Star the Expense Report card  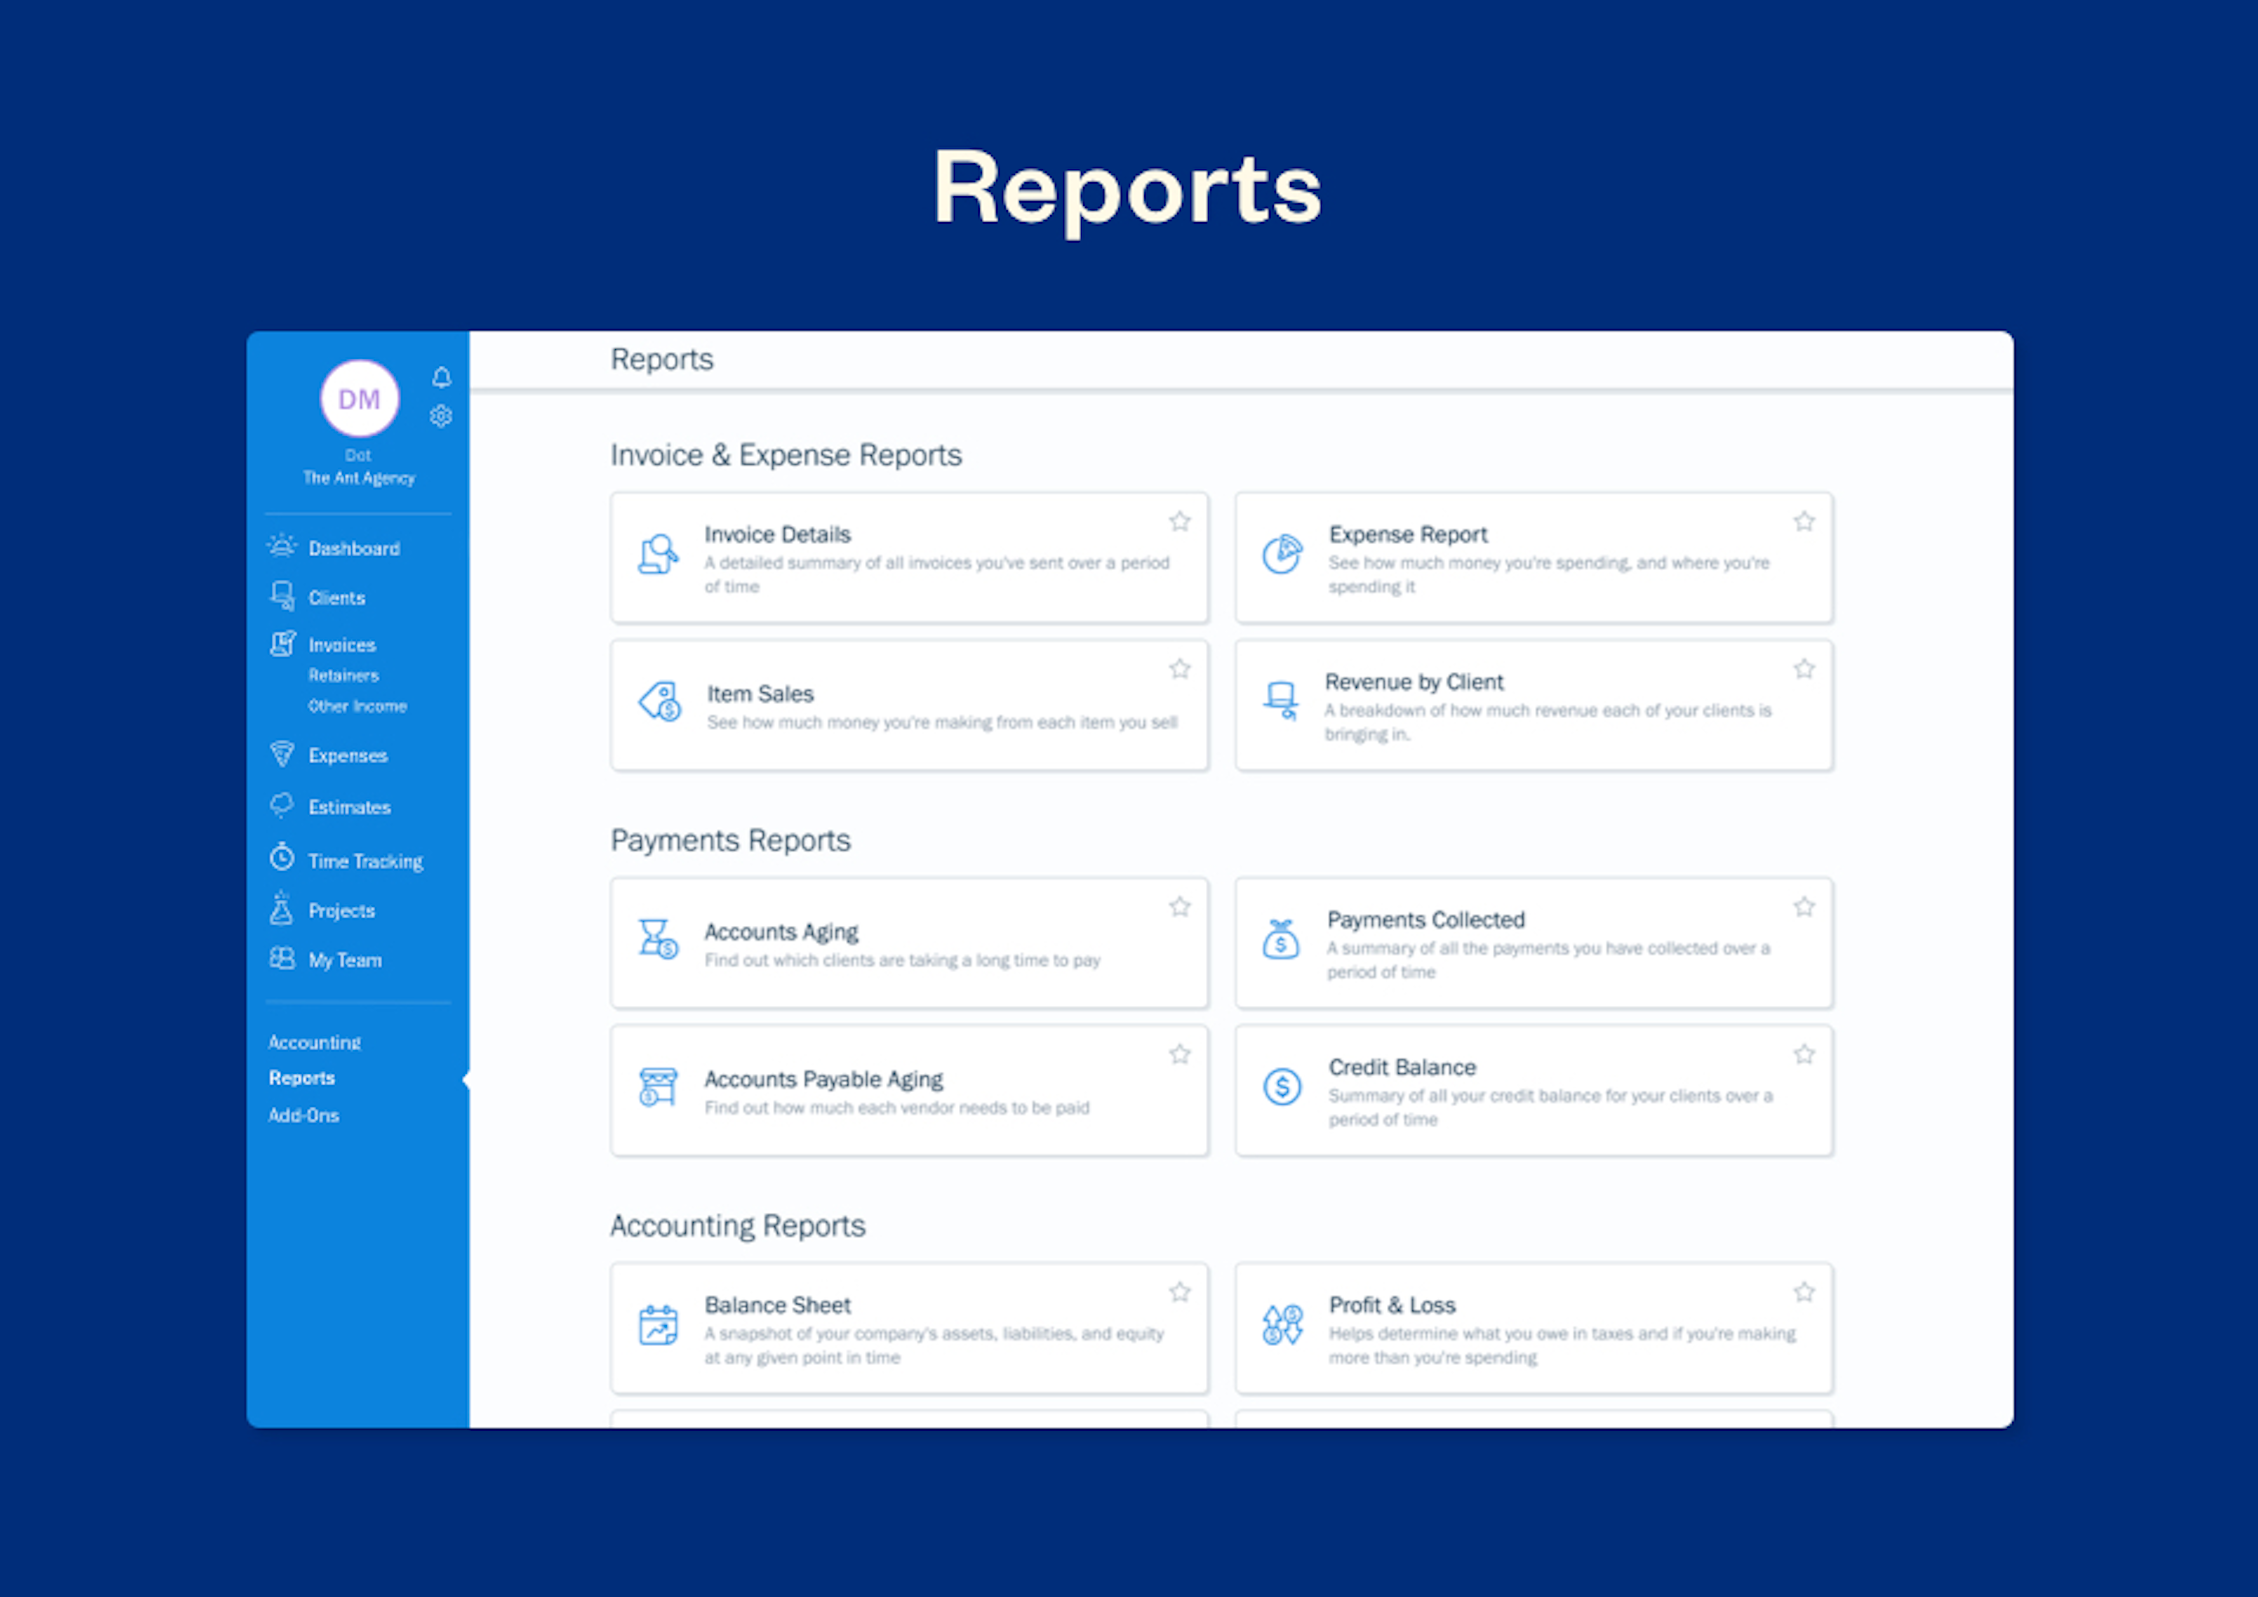coord(1803,521)
